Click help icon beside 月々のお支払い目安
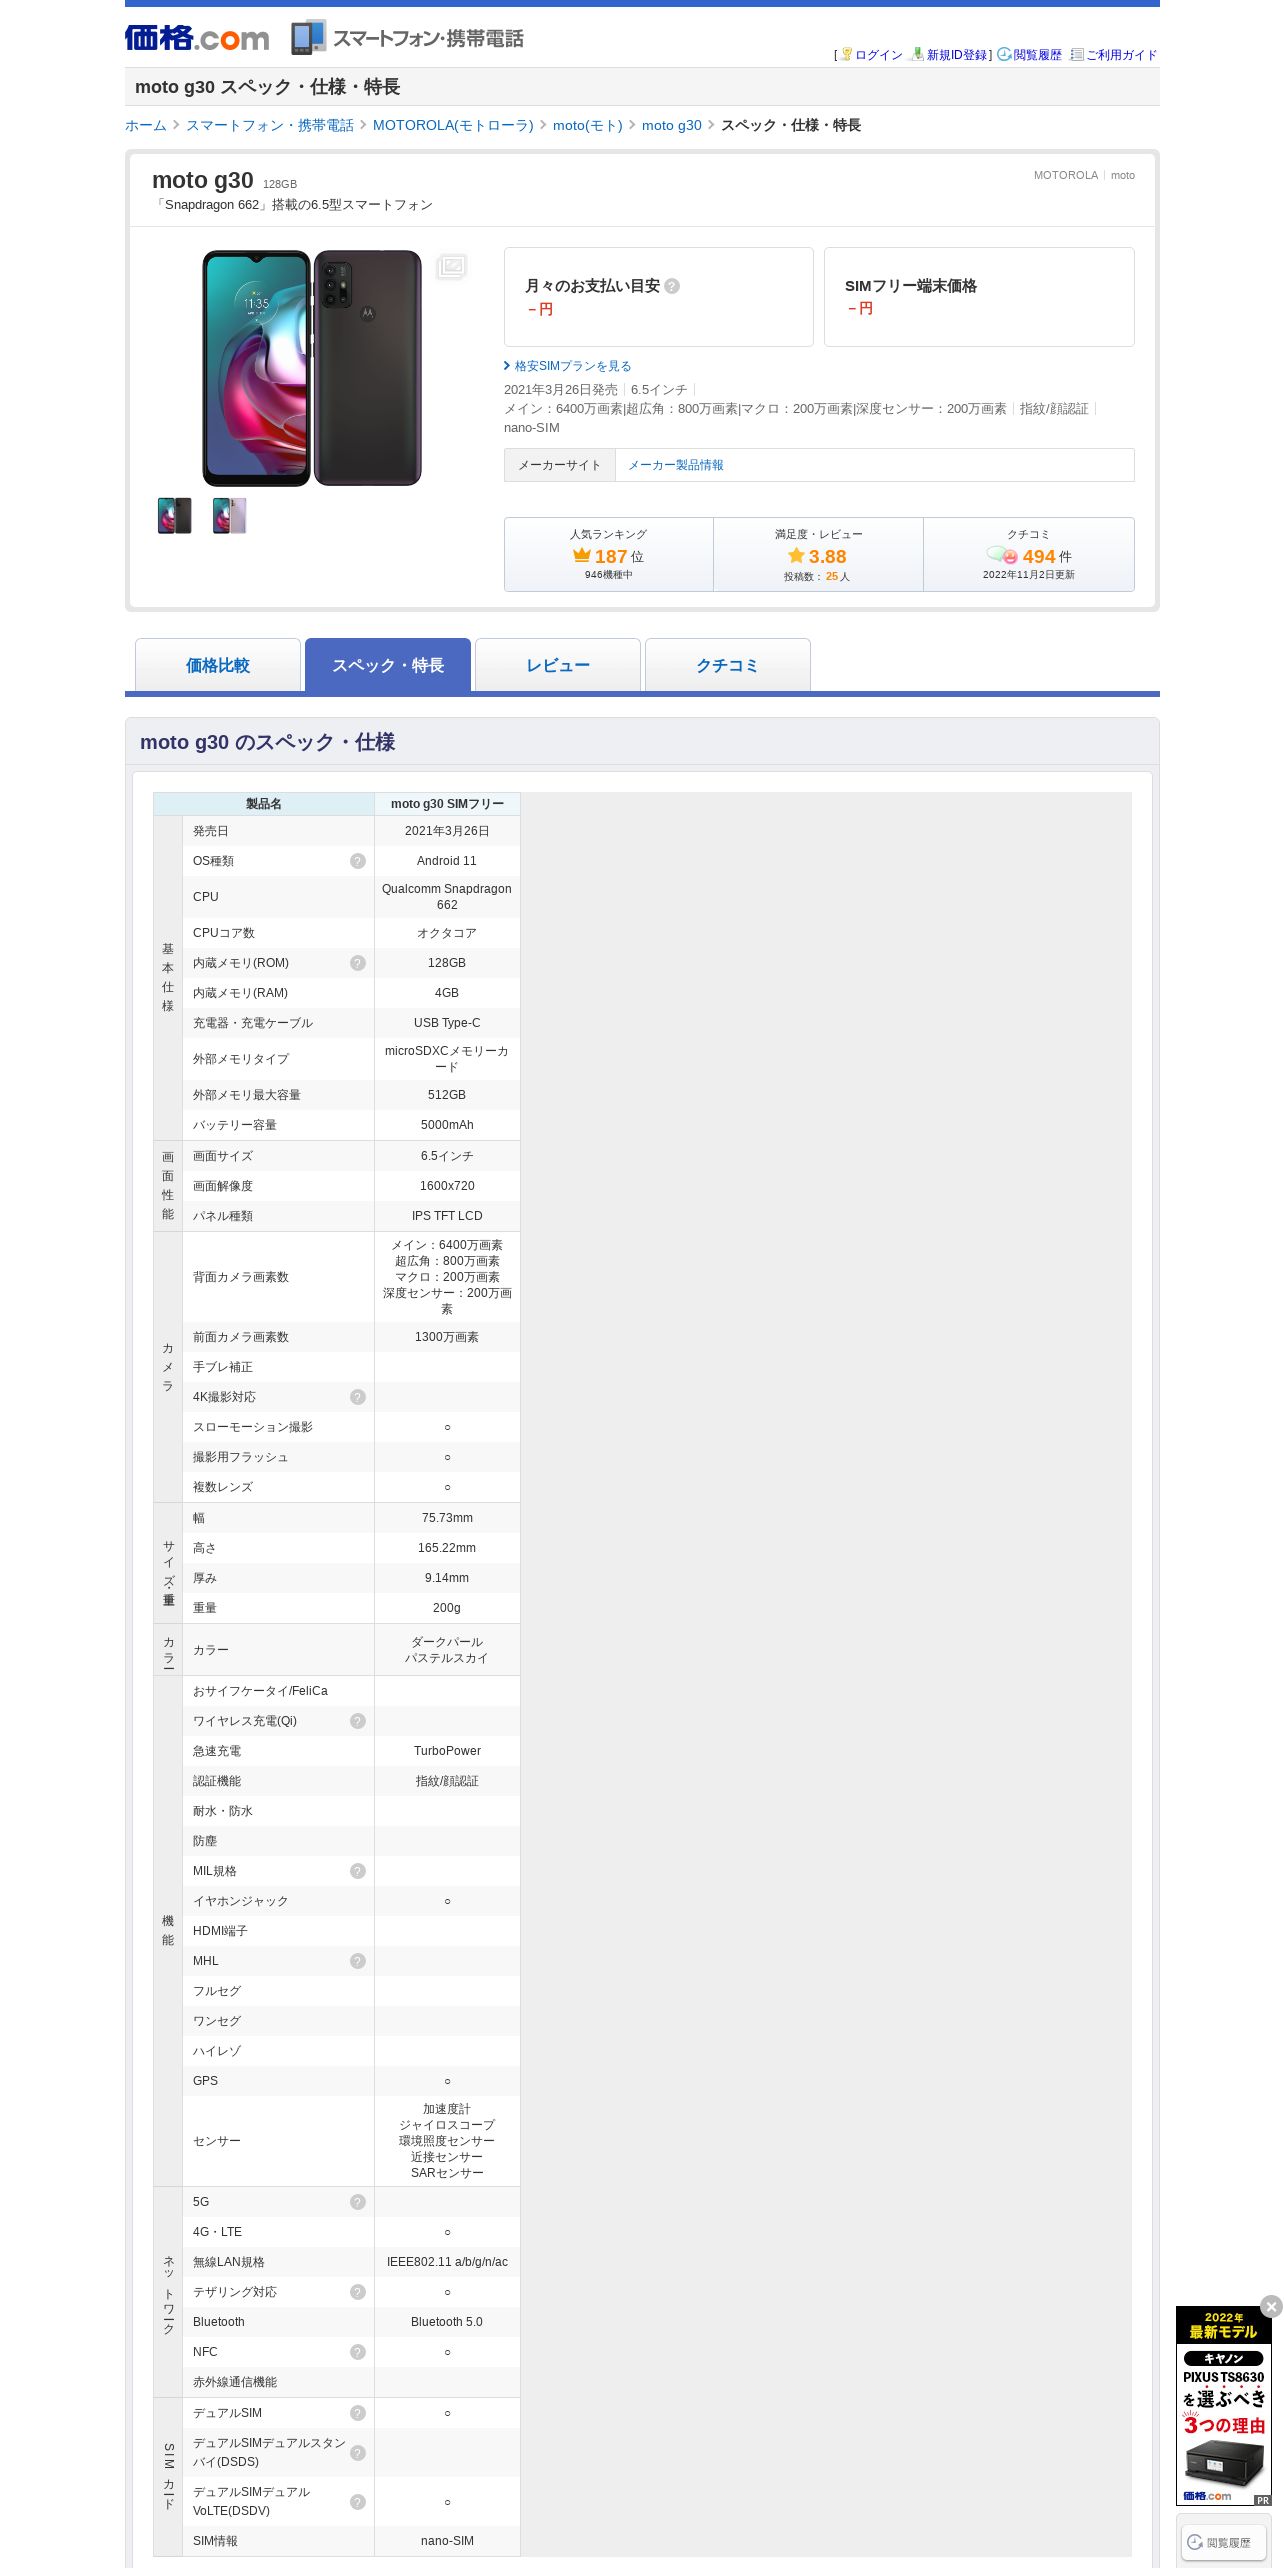The width and height of the screenshot is (1284, 2568). point(672,286)
